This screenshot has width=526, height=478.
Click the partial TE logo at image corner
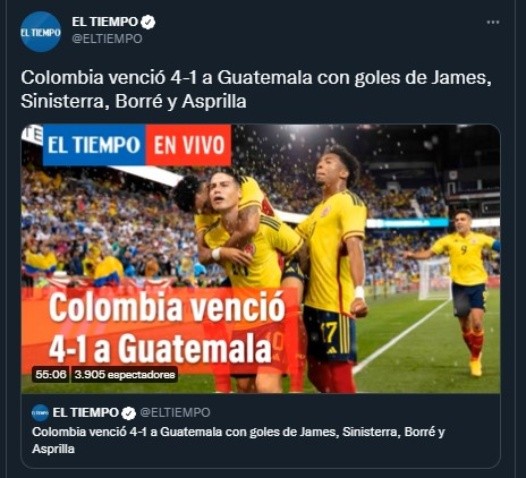click(x=33, y=135)
